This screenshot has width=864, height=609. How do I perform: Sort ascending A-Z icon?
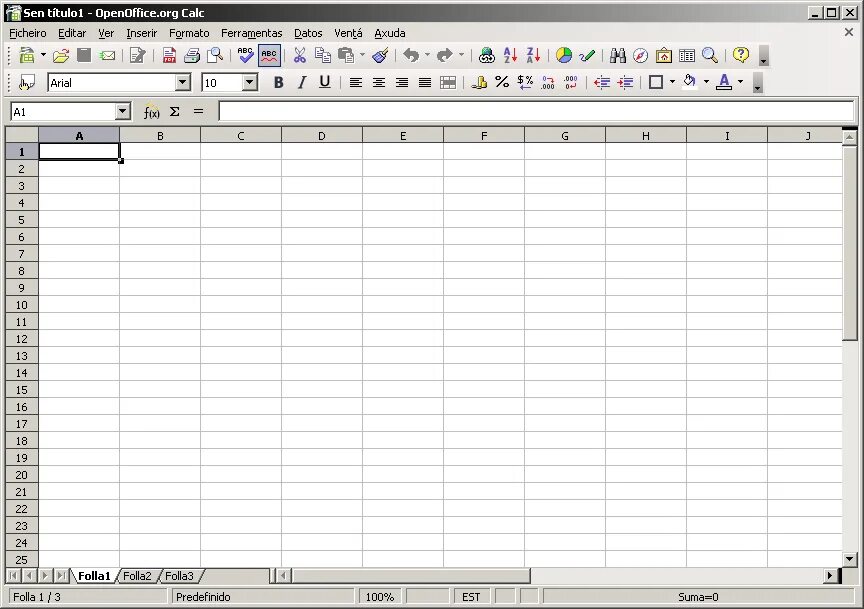510,55
